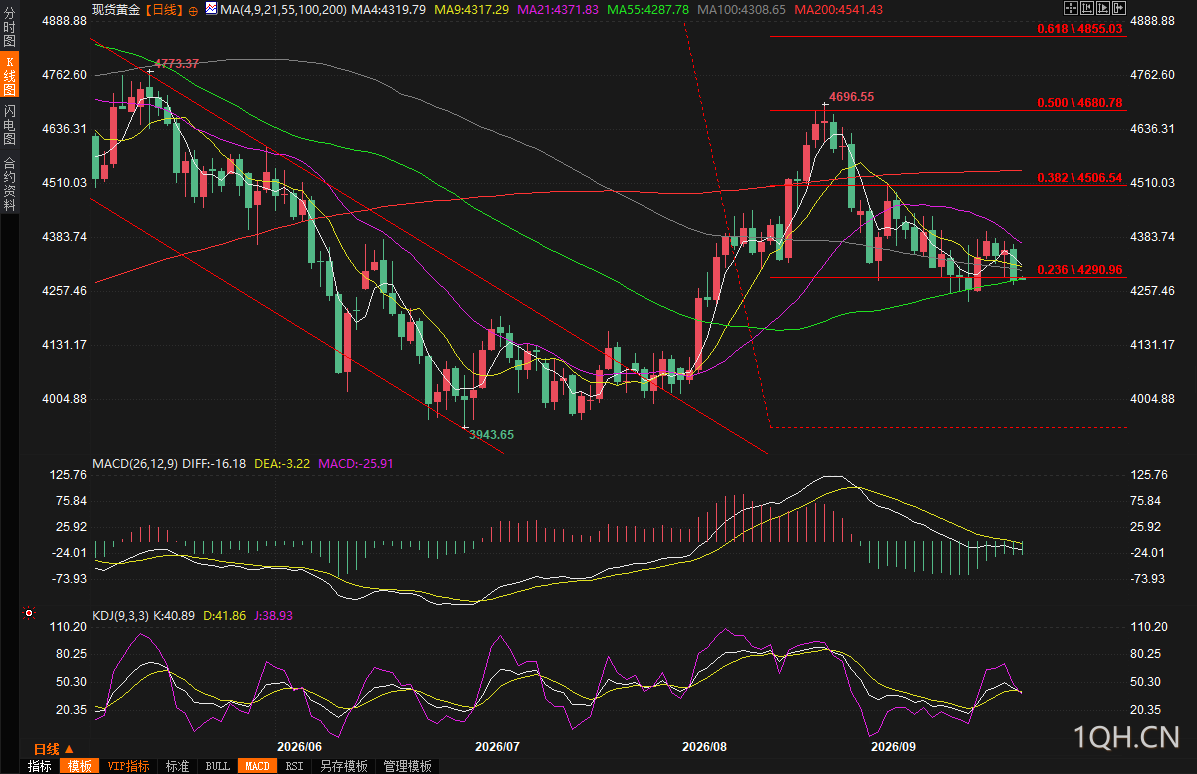Viewport: 1197px width, 774px height.
Task: Click the 0.236 \ 4290.96 Fibonacci label
Action: [1079, 270]
